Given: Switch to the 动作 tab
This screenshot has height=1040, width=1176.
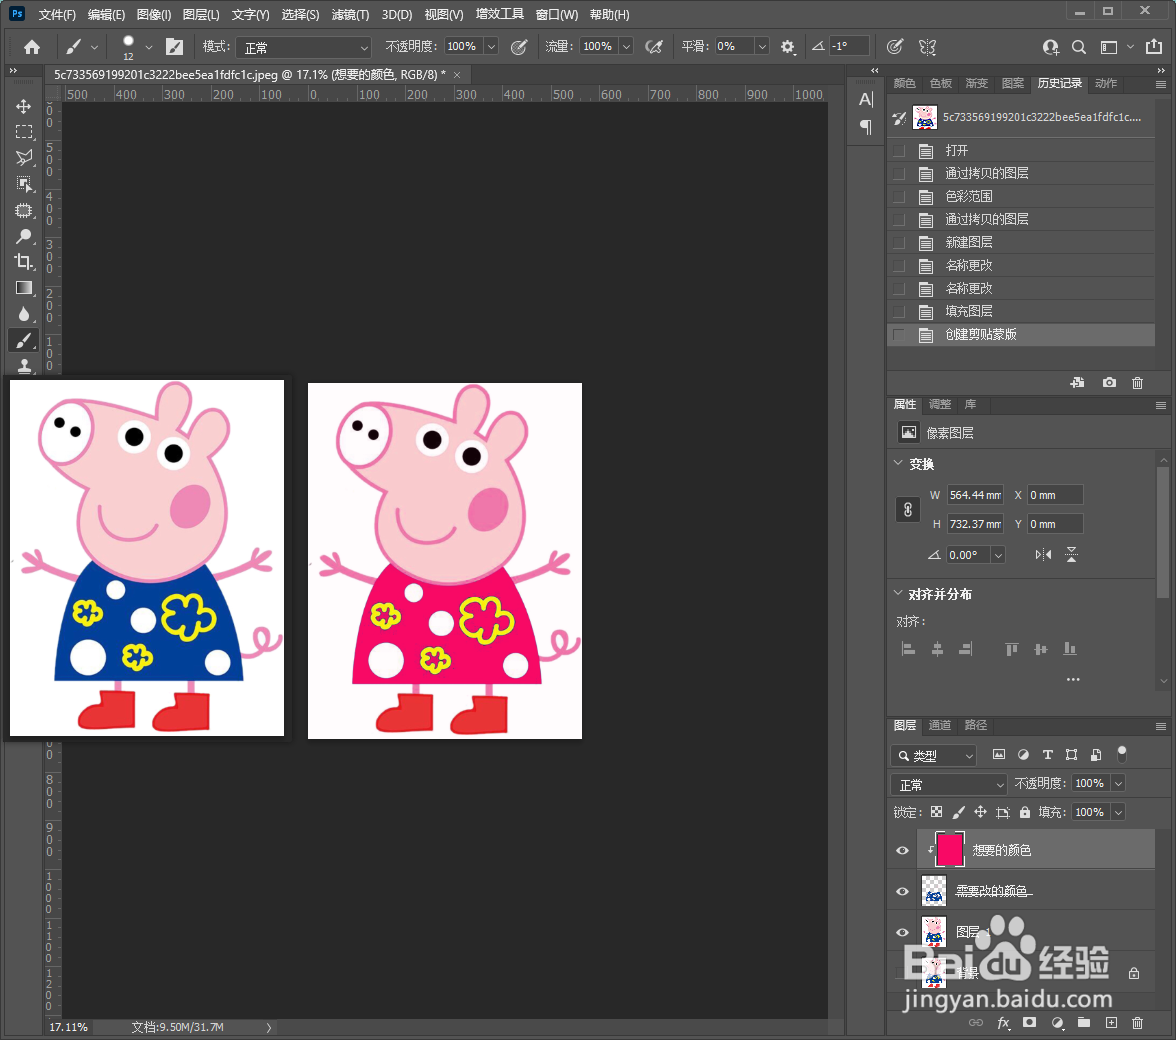Looking at the screenshot, I should coord(1106,83).
